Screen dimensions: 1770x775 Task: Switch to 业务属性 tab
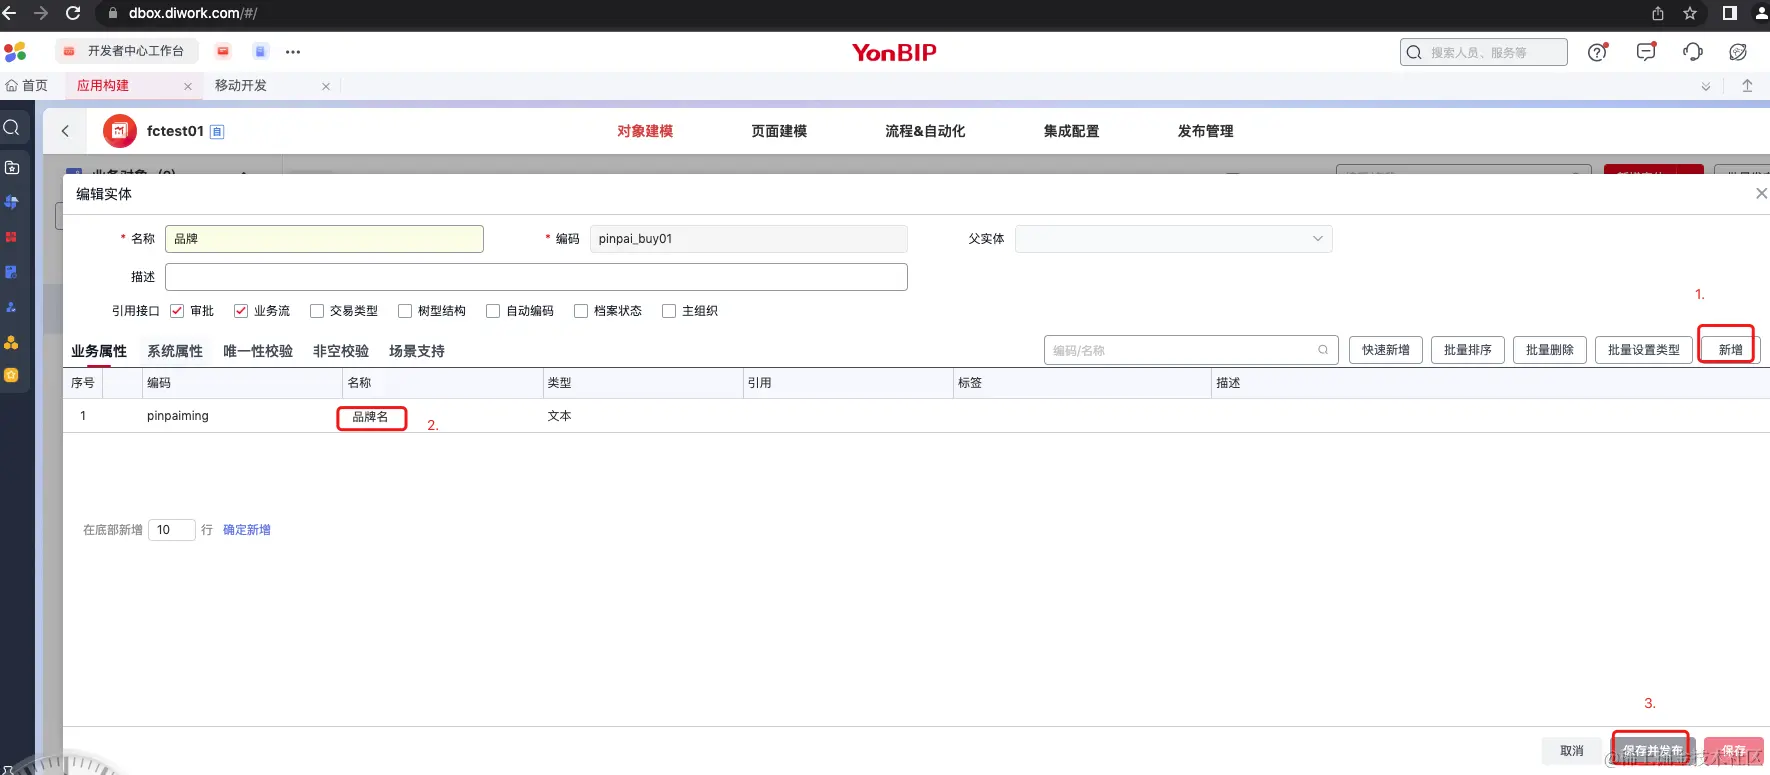click(99, 351)
